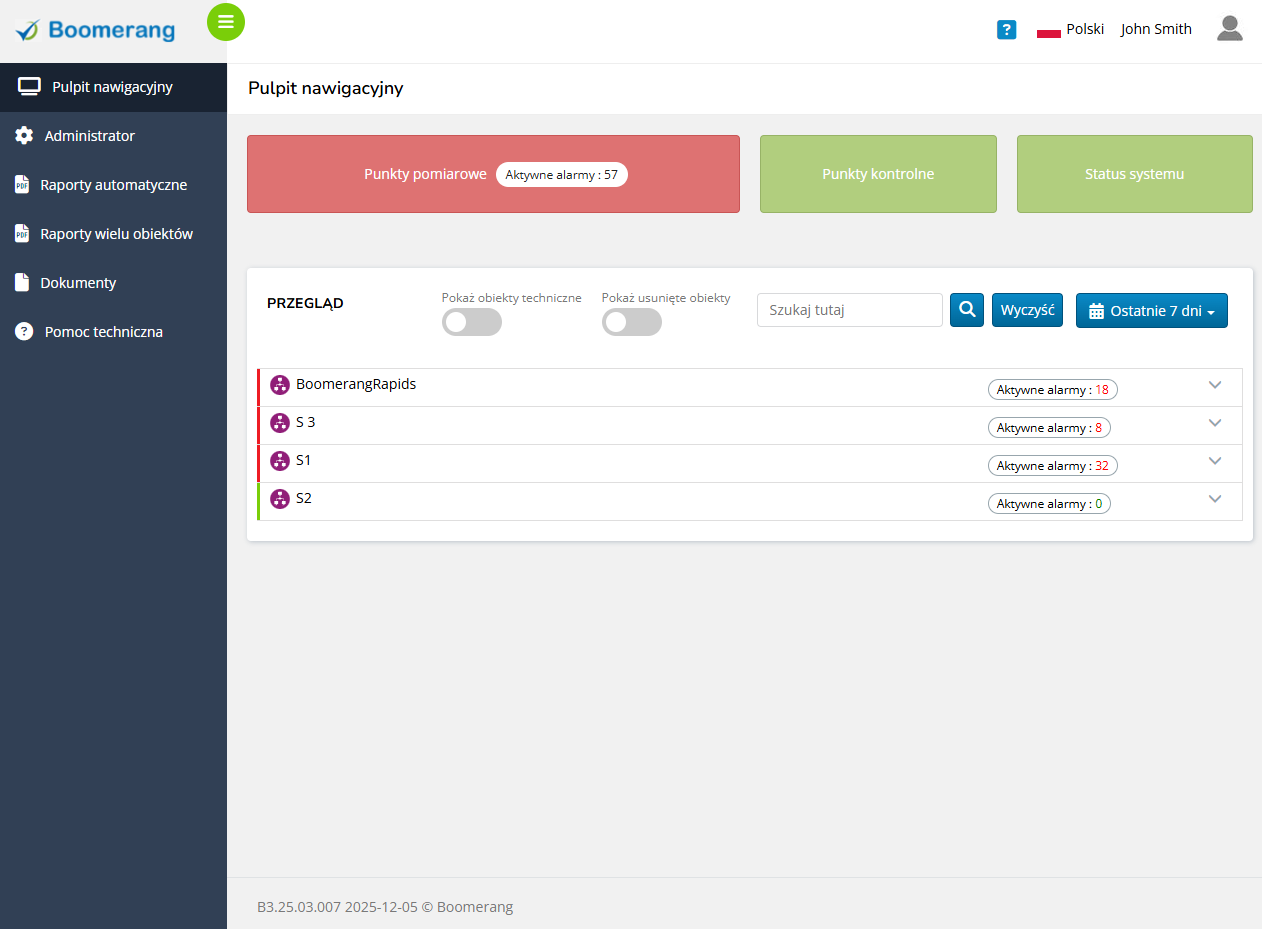Viewport: 1262px width, 929px height.
Task: Click the Polish flag language icon
Action: click(x=1048, y=30)
